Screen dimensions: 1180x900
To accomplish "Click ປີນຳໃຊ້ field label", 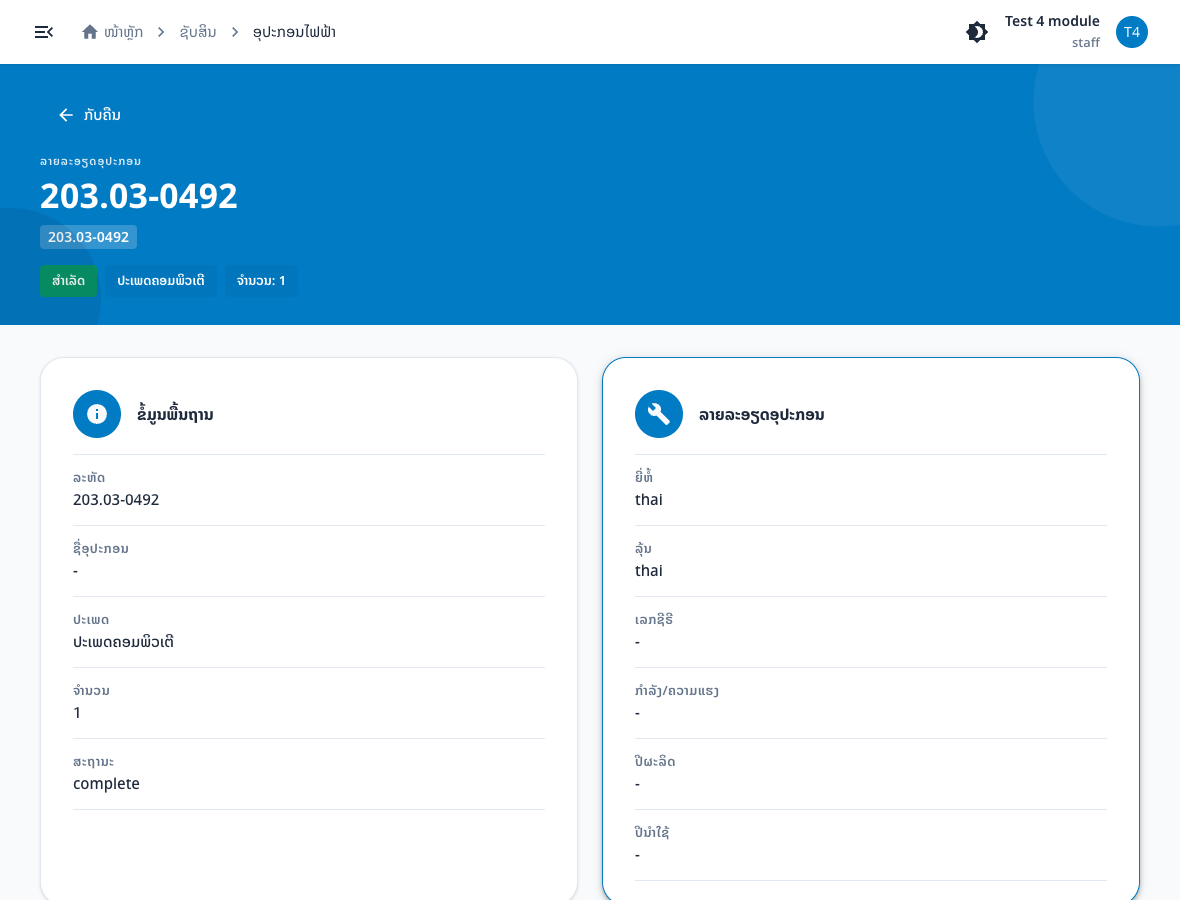I will [x=652, y=832].
